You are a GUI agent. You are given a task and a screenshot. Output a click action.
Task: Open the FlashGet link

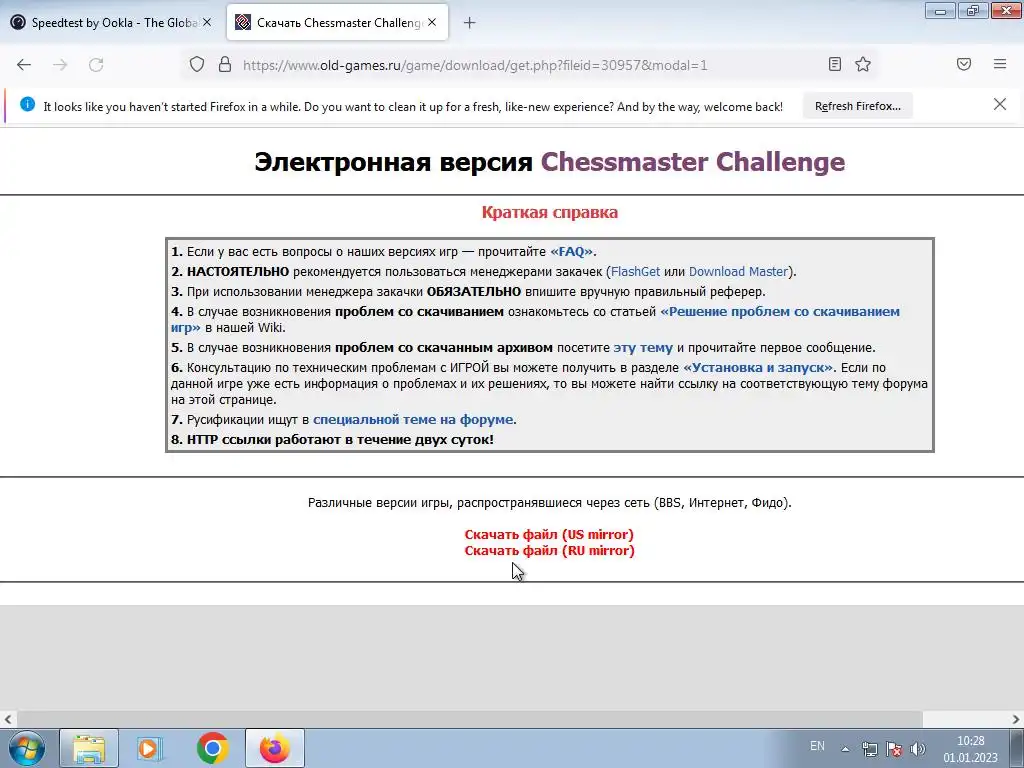[x=635, y=272]
